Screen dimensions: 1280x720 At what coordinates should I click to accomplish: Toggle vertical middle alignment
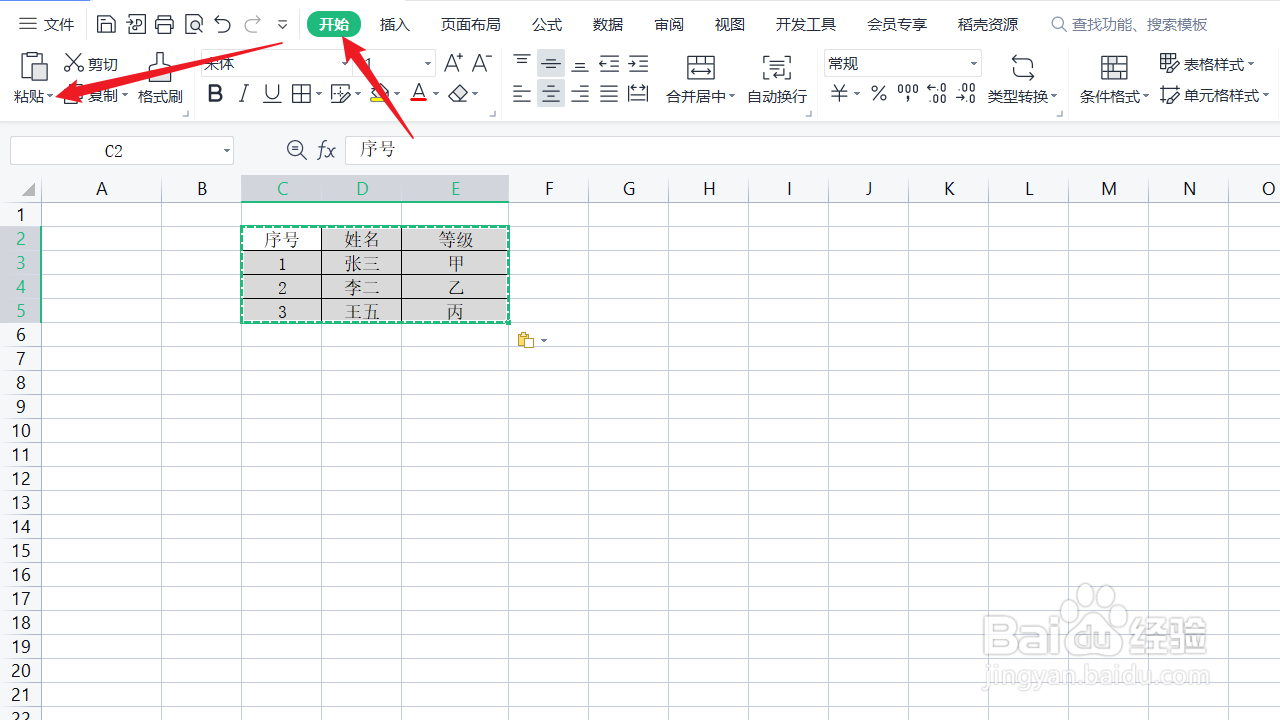[x=551, y=63]
